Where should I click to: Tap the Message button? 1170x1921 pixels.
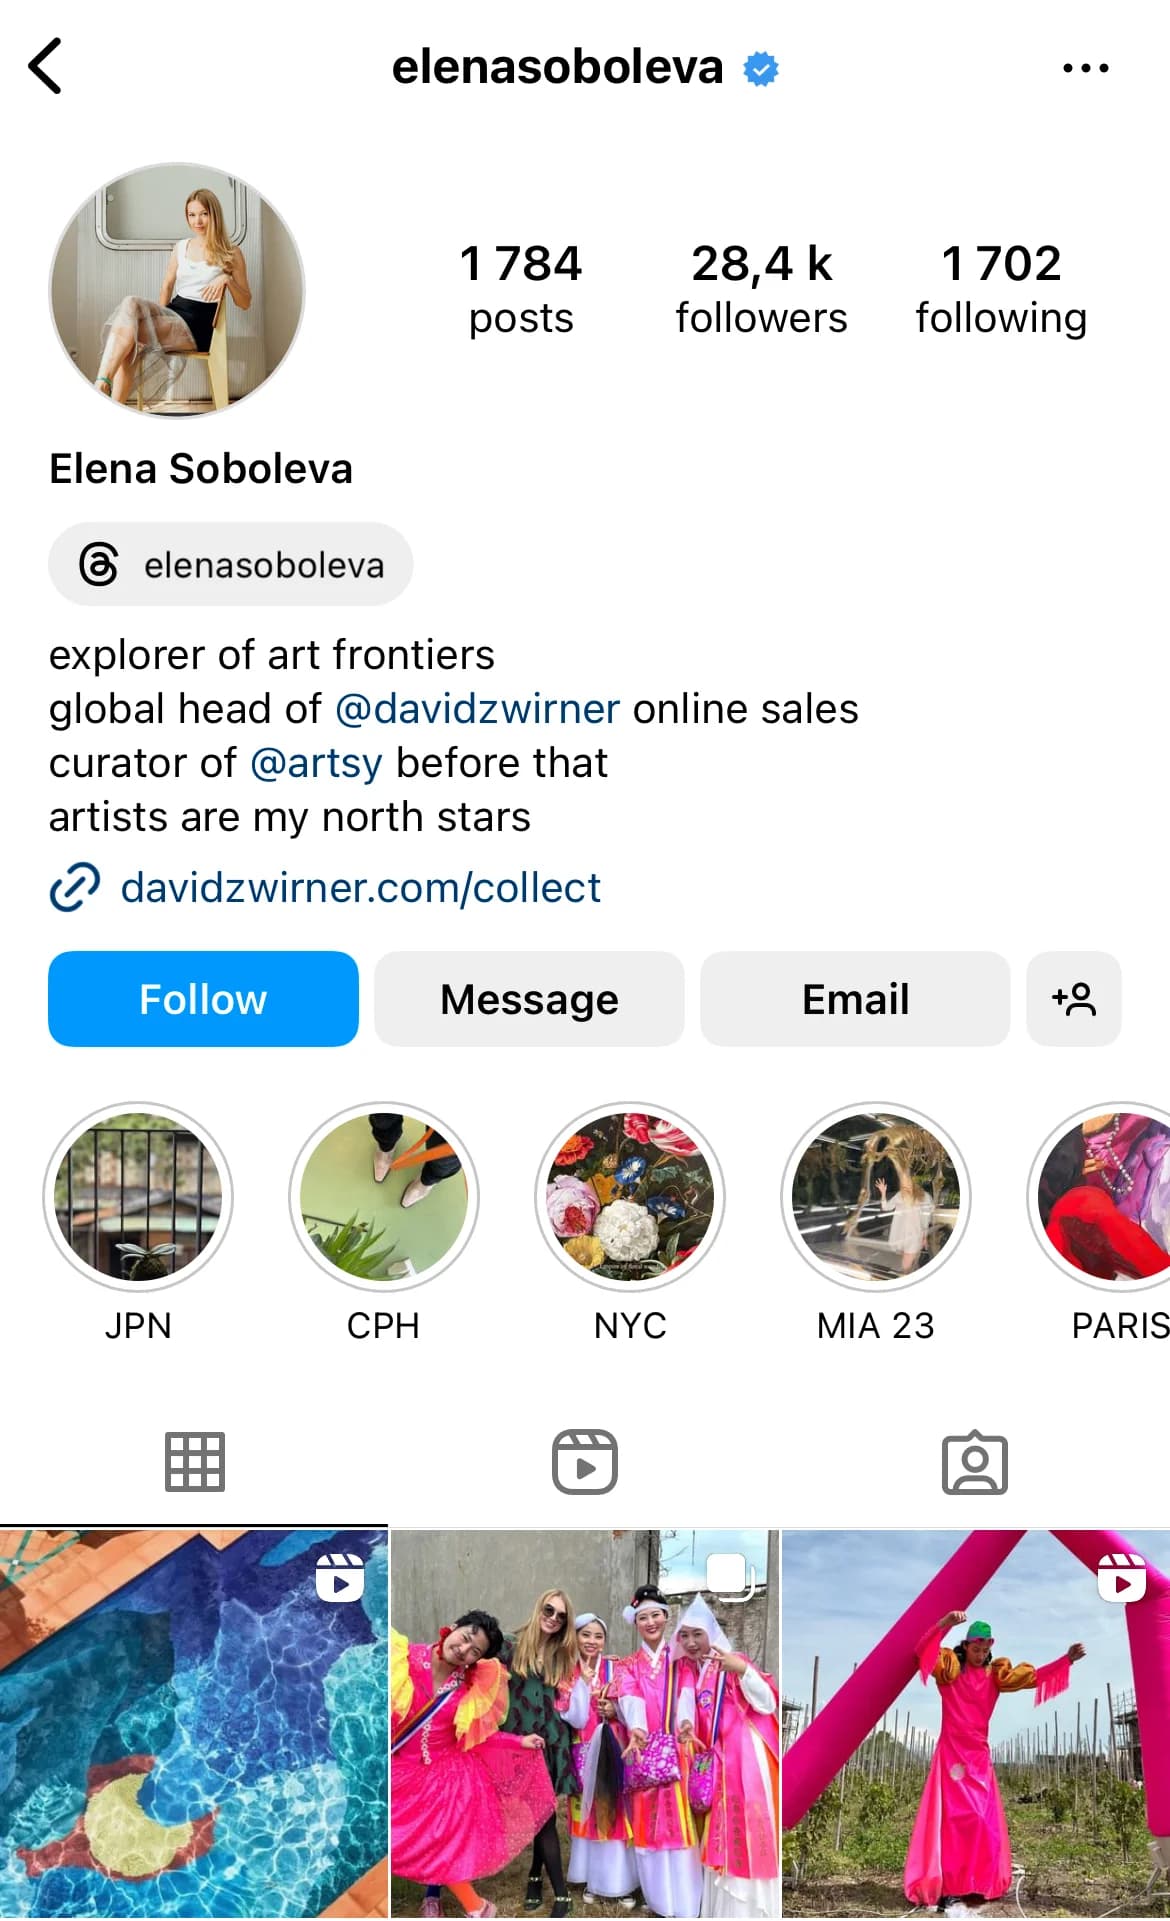click(529, 998)
